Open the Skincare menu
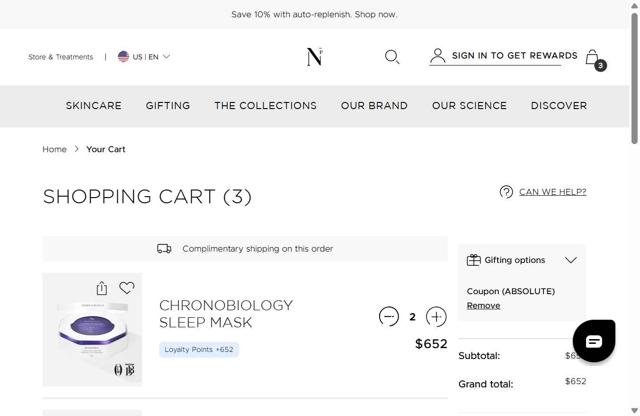Viewport: 640px width, 416px height. tap(94, 106)
